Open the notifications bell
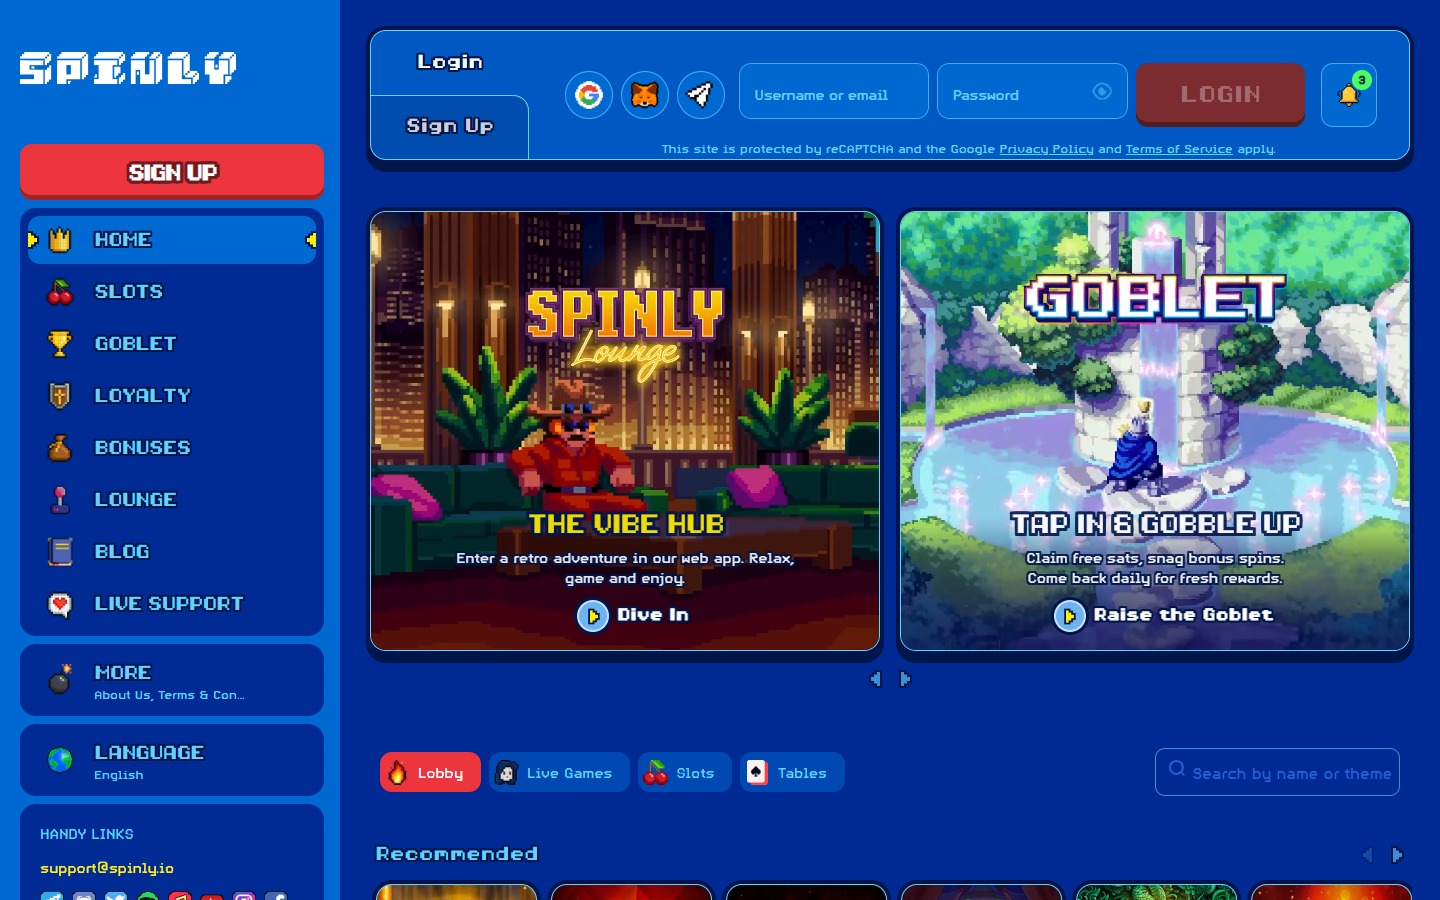 1349,95
